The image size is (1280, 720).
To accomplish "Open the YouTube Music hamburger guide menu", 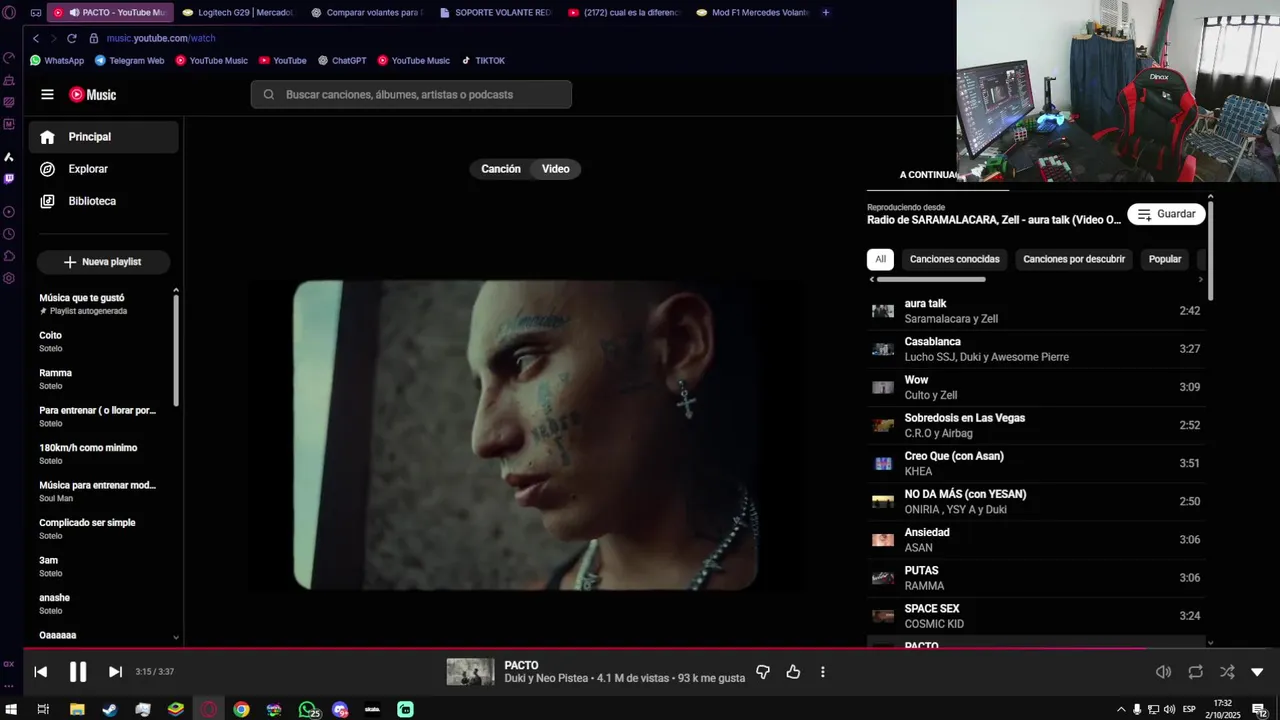I will (x=47, y=95).
